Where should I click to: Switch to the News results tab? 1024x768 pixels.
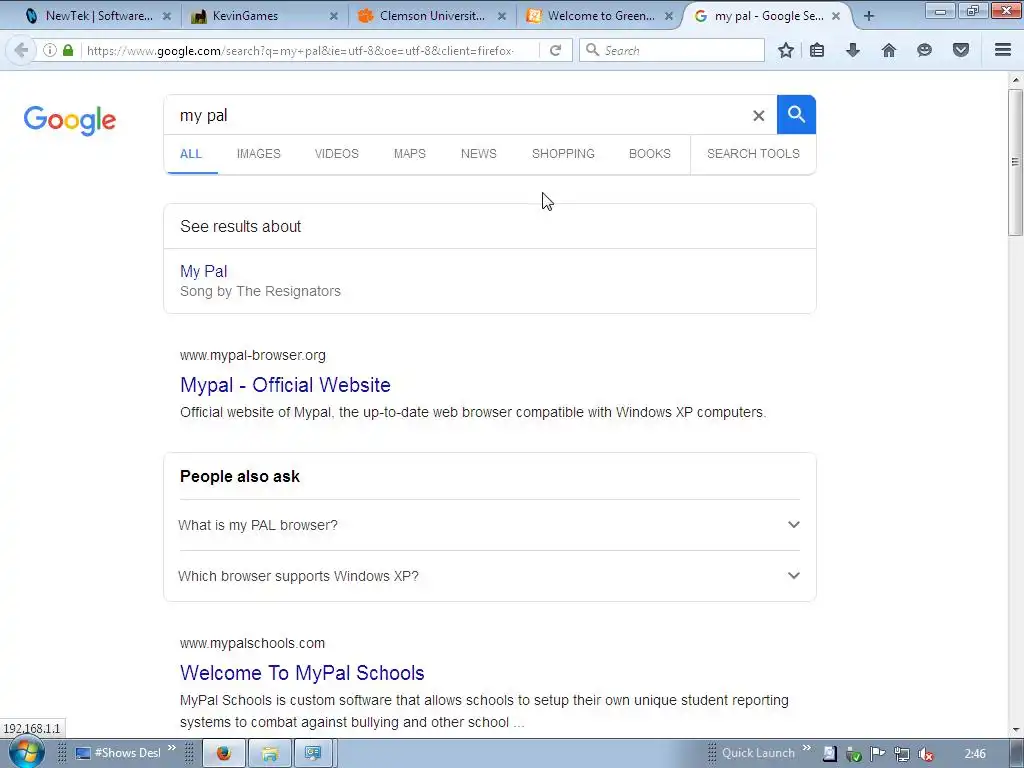click(479, 153)
